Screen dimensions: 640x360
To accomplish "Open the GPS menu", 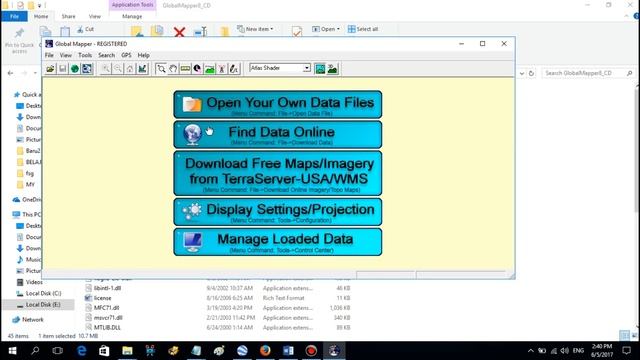I will [126, 55].
